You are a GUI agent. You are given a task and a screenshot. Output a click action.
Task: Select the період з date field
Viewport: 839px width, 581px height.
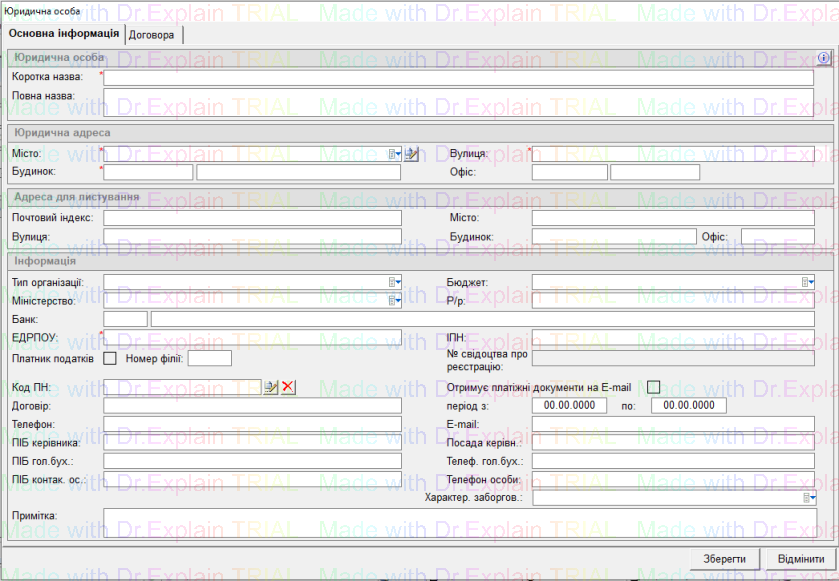[x=570, y=406]
